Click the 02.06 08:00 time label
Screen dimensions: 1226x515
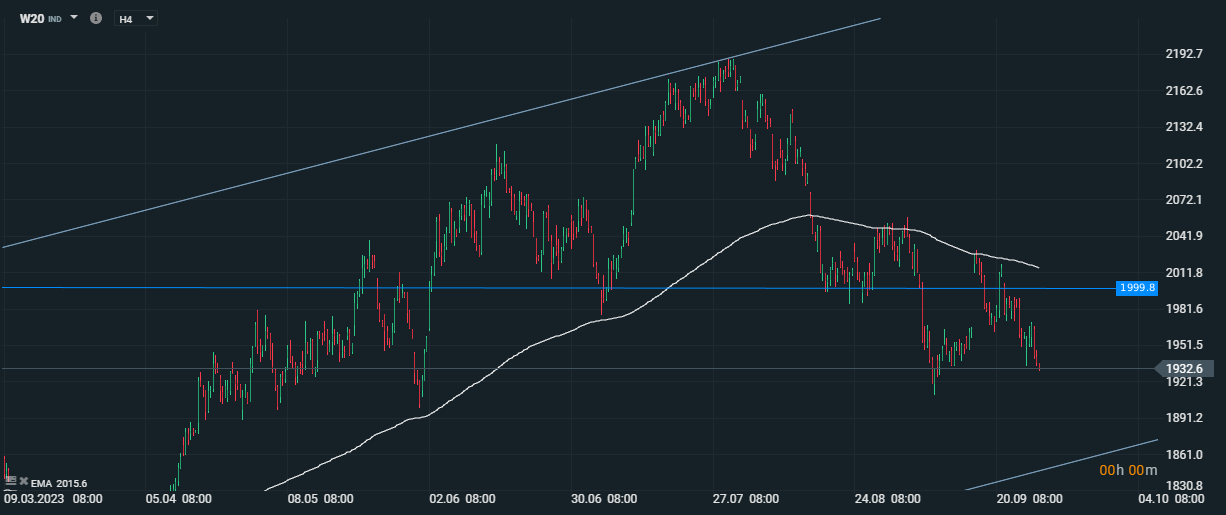(x=462, y=498)
